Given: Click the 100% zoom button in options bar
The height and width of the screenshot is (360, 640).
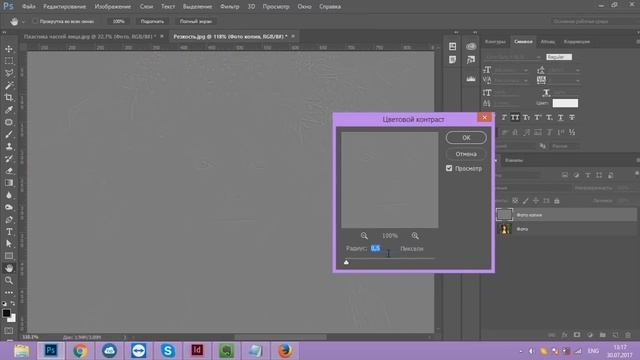Looking at the screenshot, I should point(119,21).
